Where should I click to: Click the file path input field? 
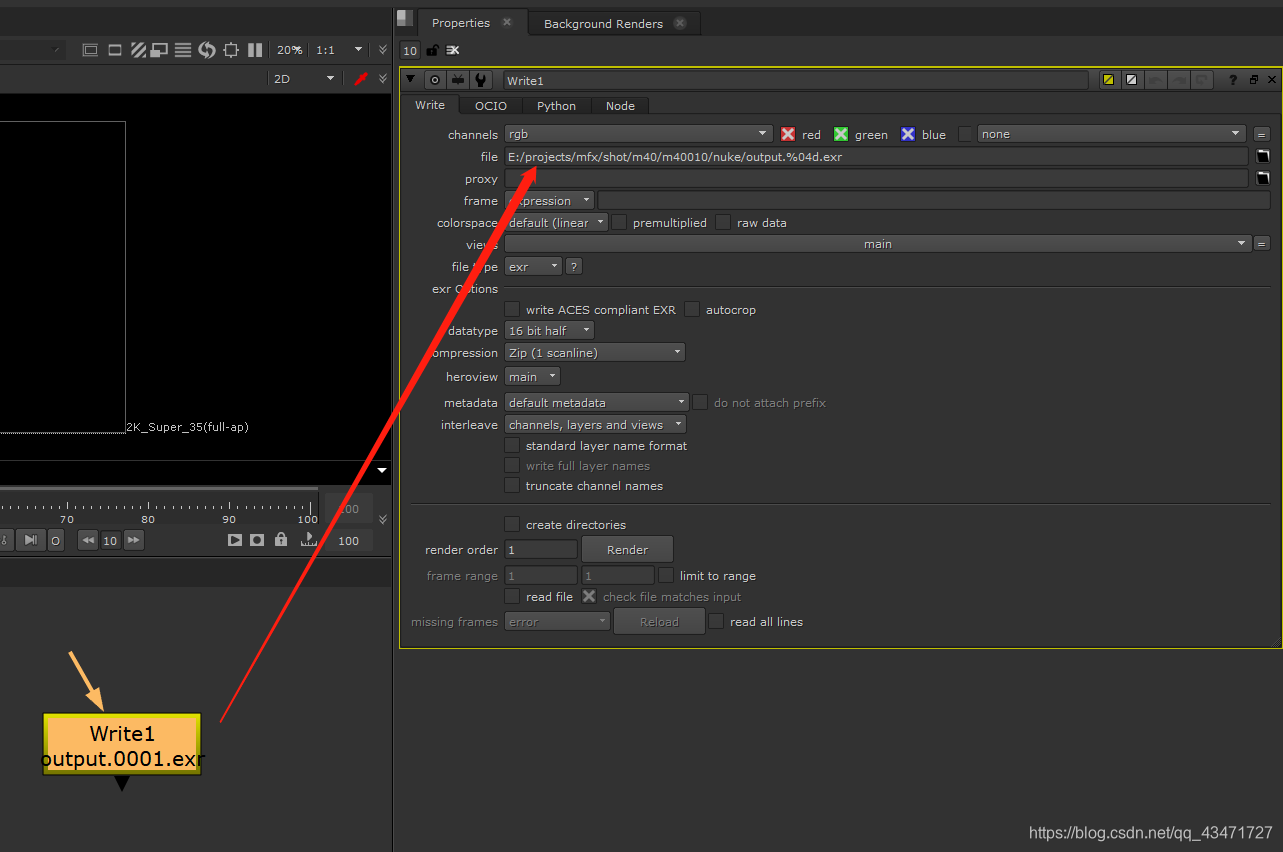876,157
